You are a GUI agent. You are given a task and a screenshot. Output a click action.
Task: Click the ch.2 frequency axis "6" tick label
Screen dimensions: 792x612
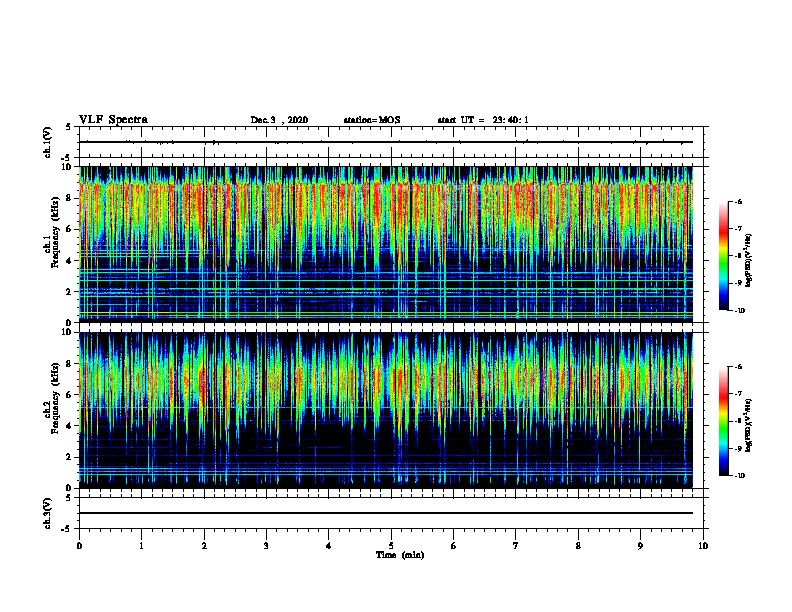point(69,395)
